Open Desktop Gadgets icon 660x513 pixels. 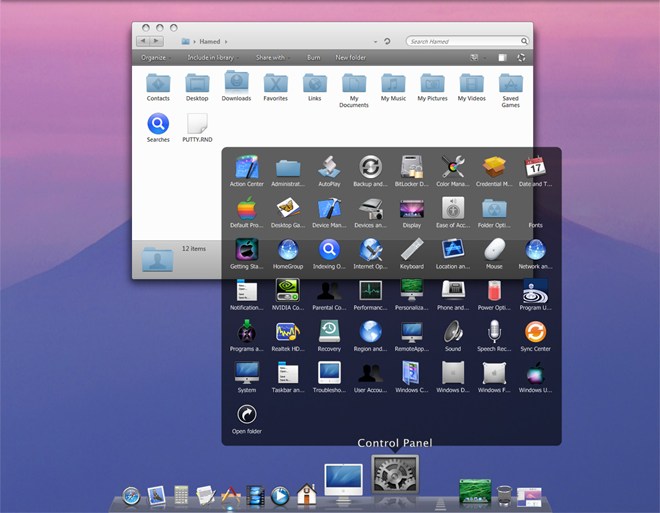pyautogui.click(x=288, y=208)
